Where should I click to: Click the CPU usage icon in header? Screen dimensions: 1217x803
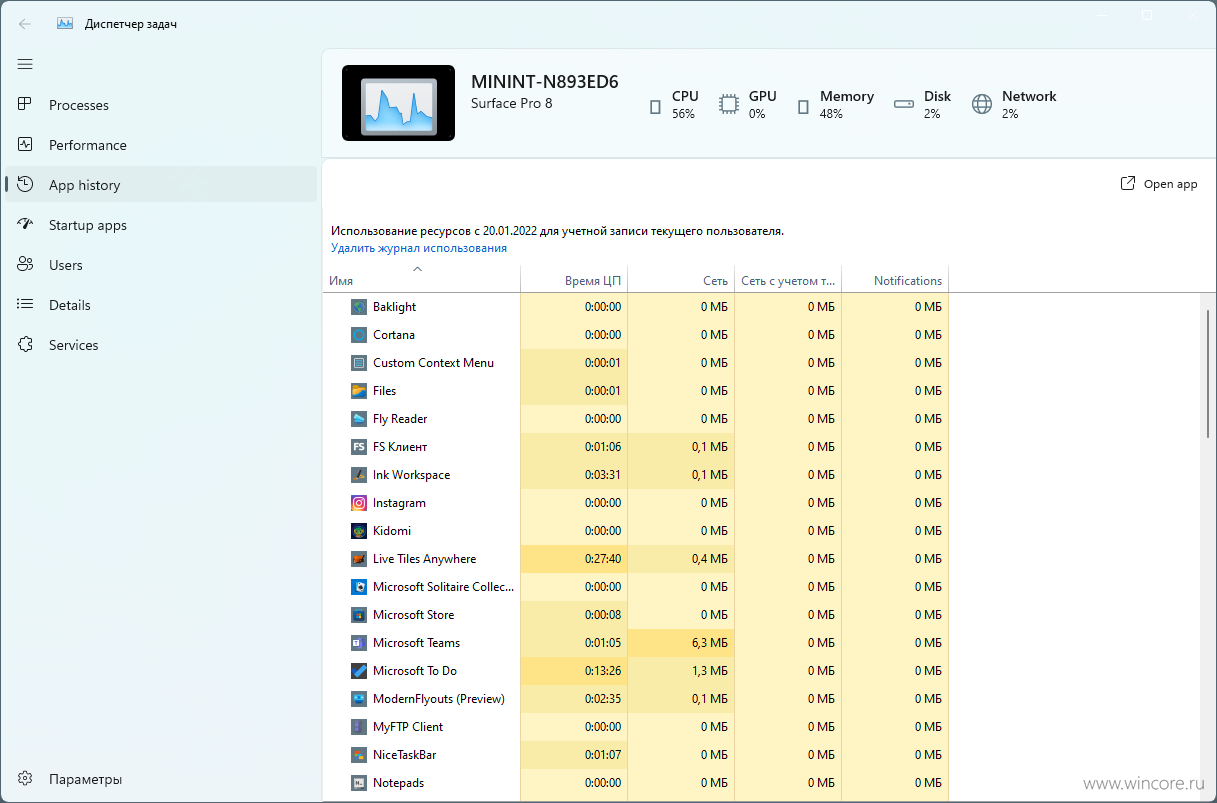pos(656,105)
